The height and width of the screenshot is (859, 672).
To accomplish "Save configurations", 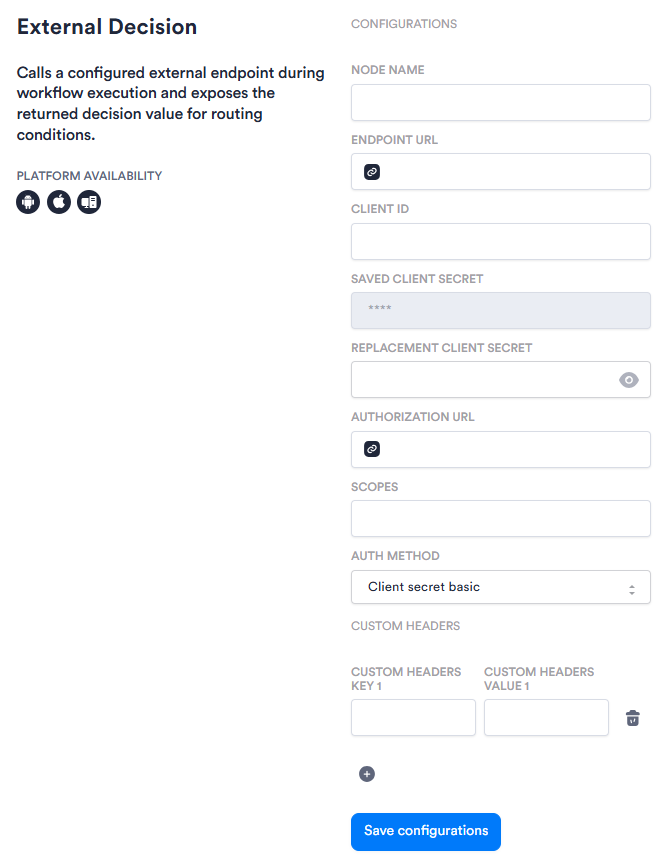I will [x=426, y=831].
